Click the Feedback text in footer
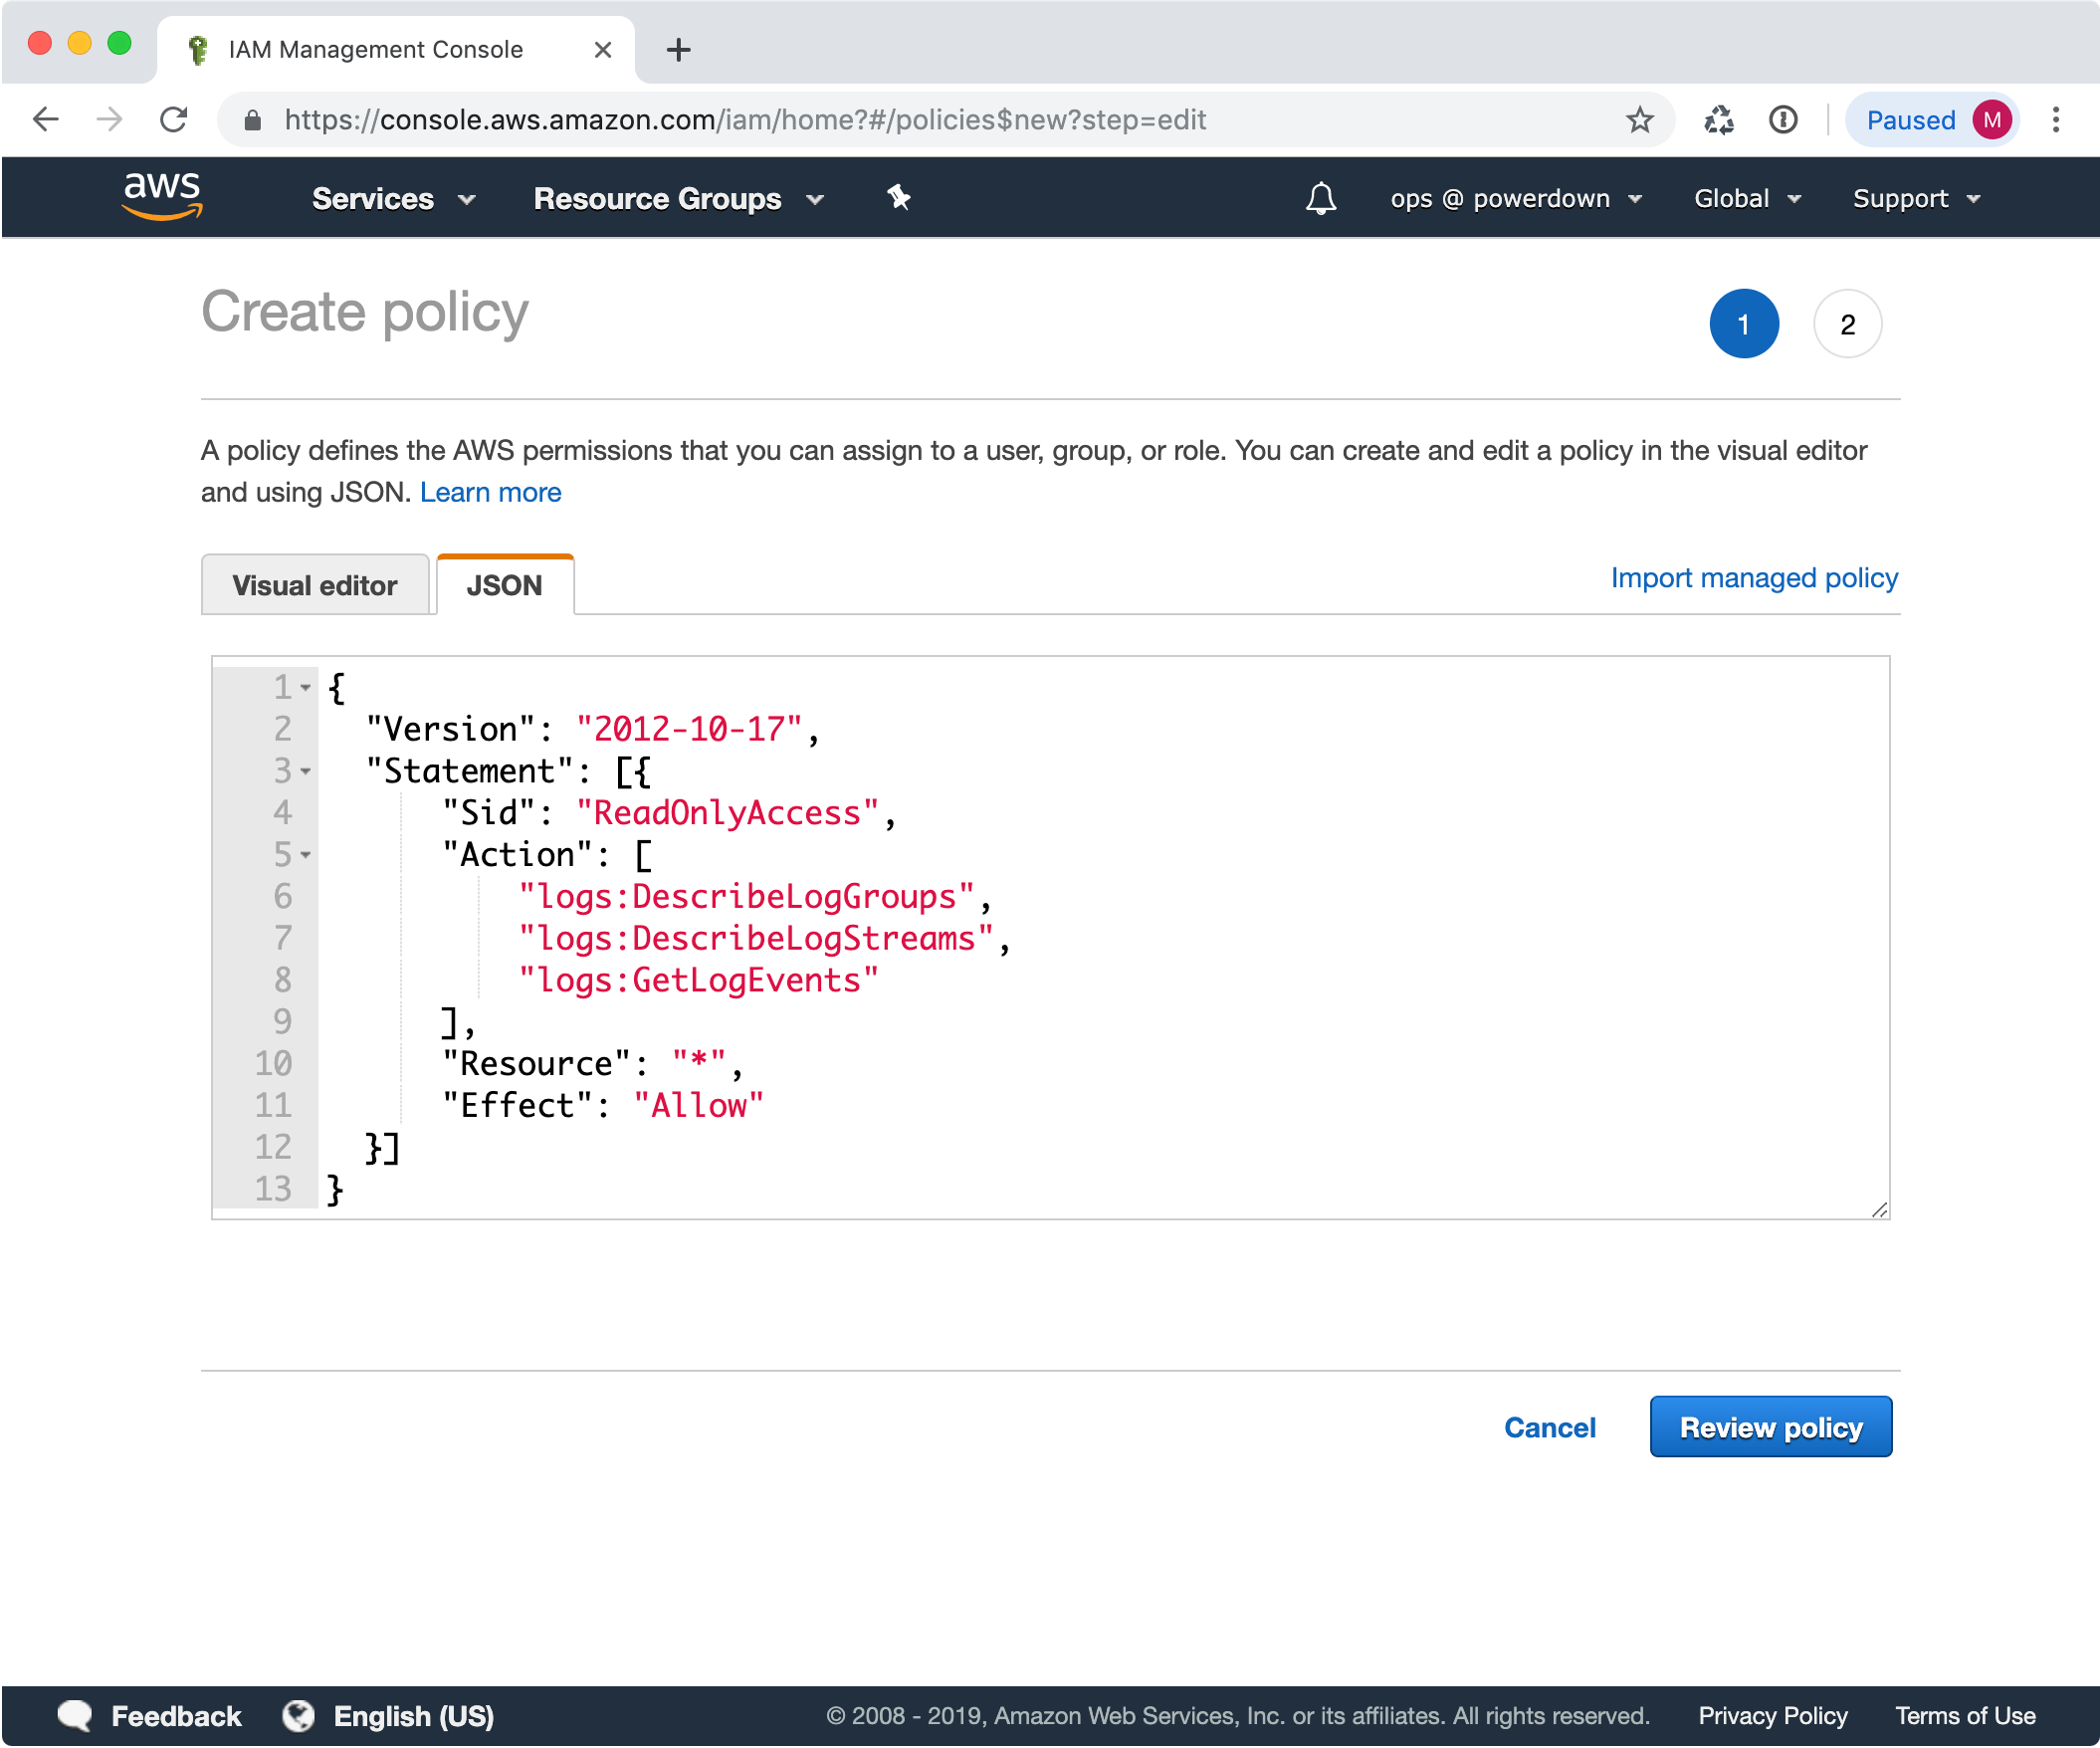Screen dimensions: 2100x1748 coord(176,1716)
